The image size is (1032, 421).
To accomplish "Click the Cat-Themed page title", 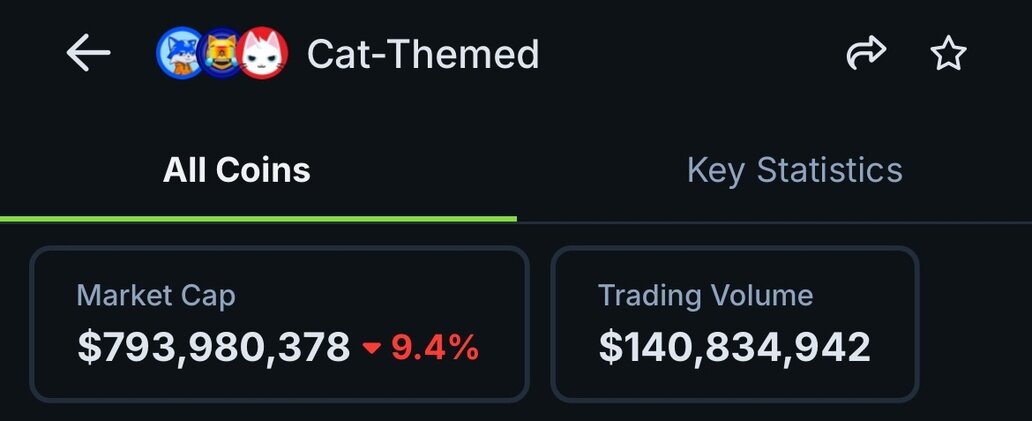I will coord(423,53).
